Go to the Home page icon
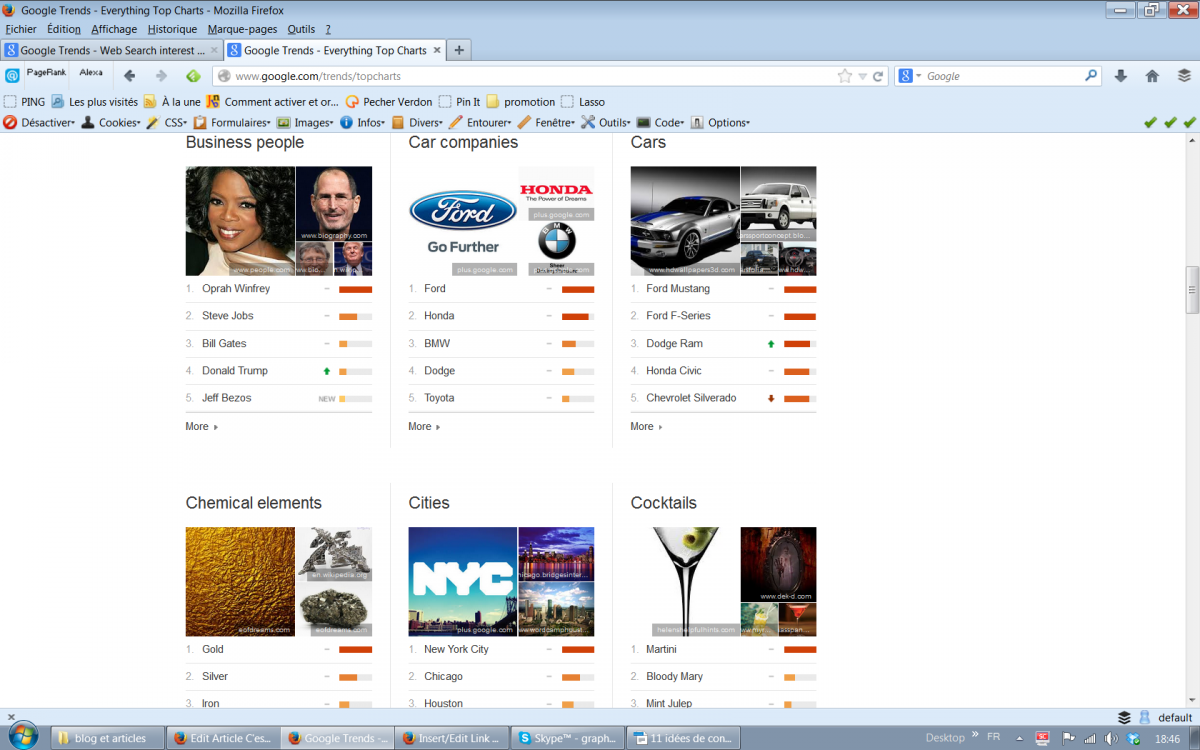Image resolution: width=1200 pixels, height=750 pixels. [x=1152, y=76]
